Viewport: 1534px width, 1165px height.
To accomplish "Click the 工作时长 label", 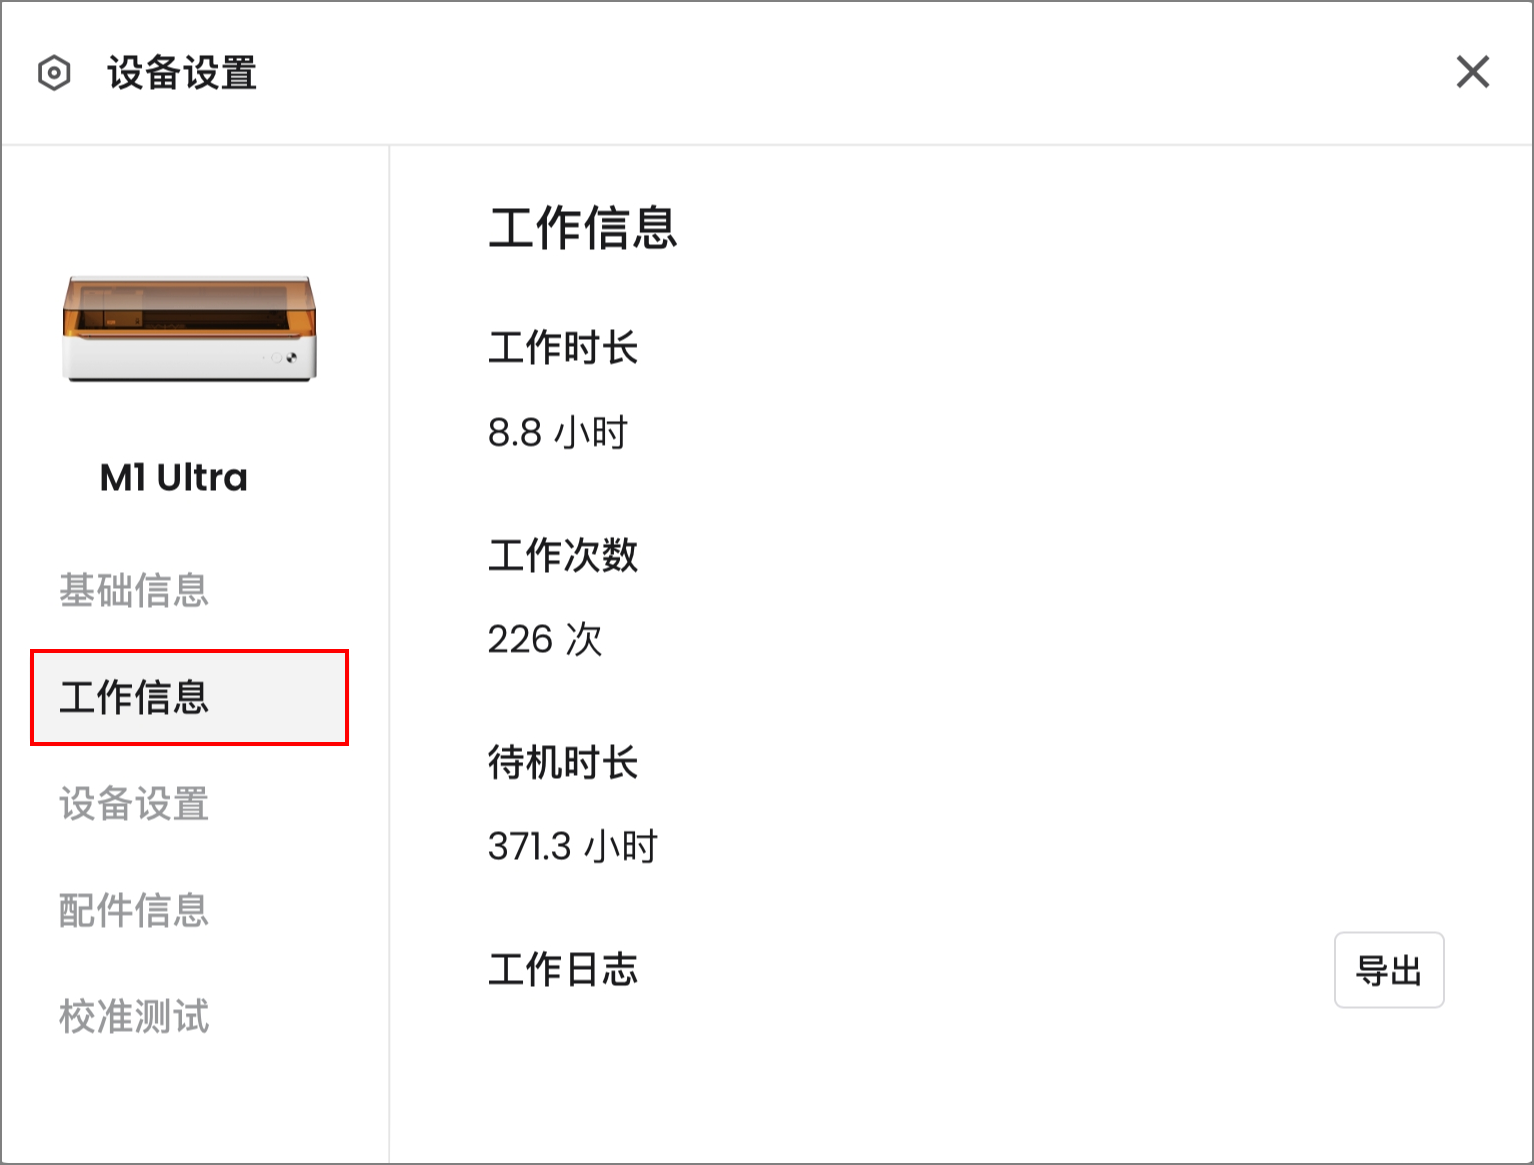I will [563, 348].
